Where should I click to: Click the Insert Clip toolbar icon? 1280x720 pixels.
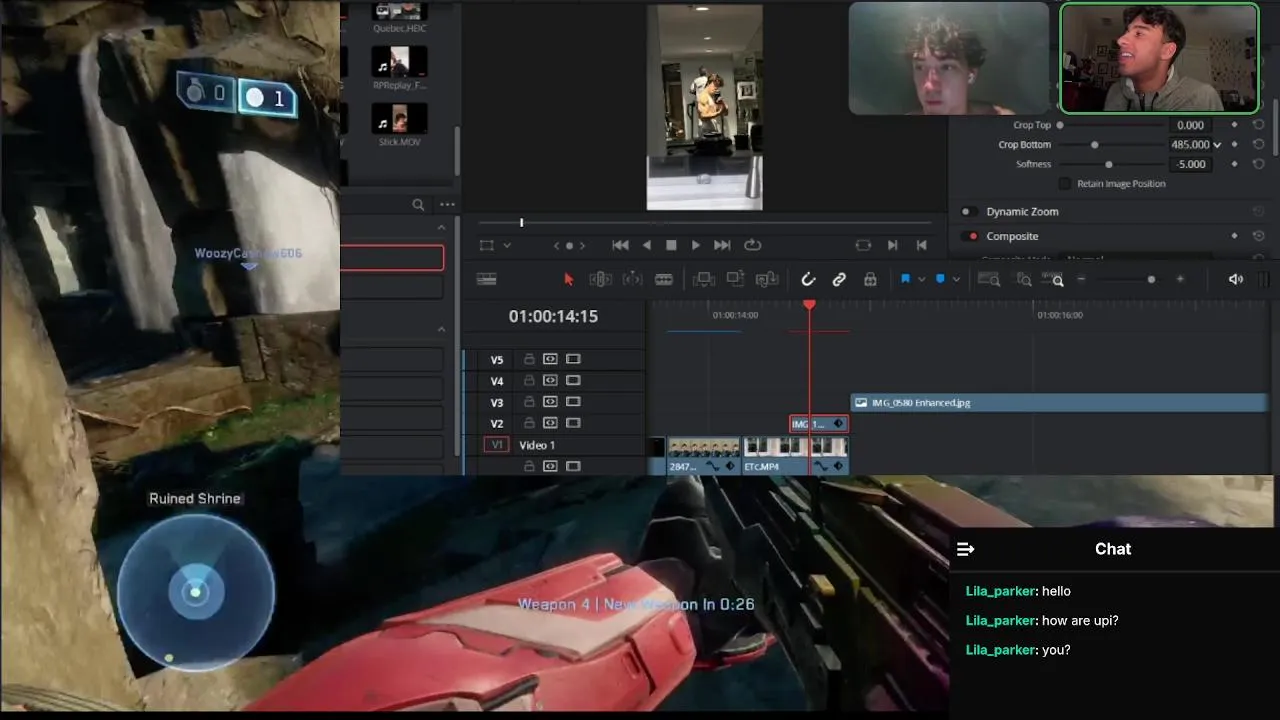tap(703, 280)
